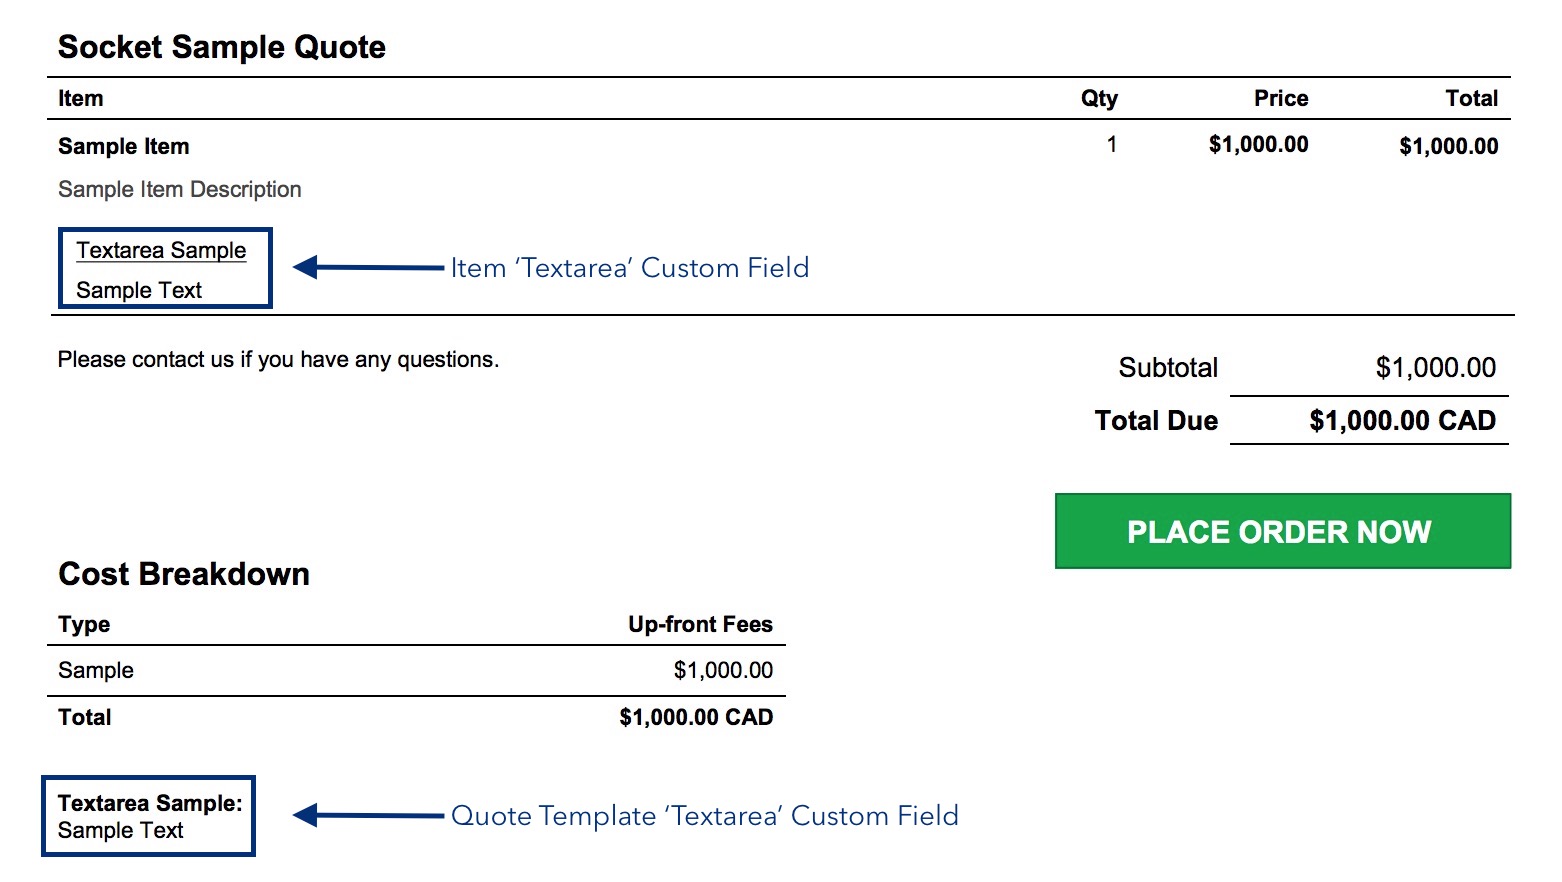
Task: Click the contact us message text
Action: pyautogui.click(x=278, y=360)
